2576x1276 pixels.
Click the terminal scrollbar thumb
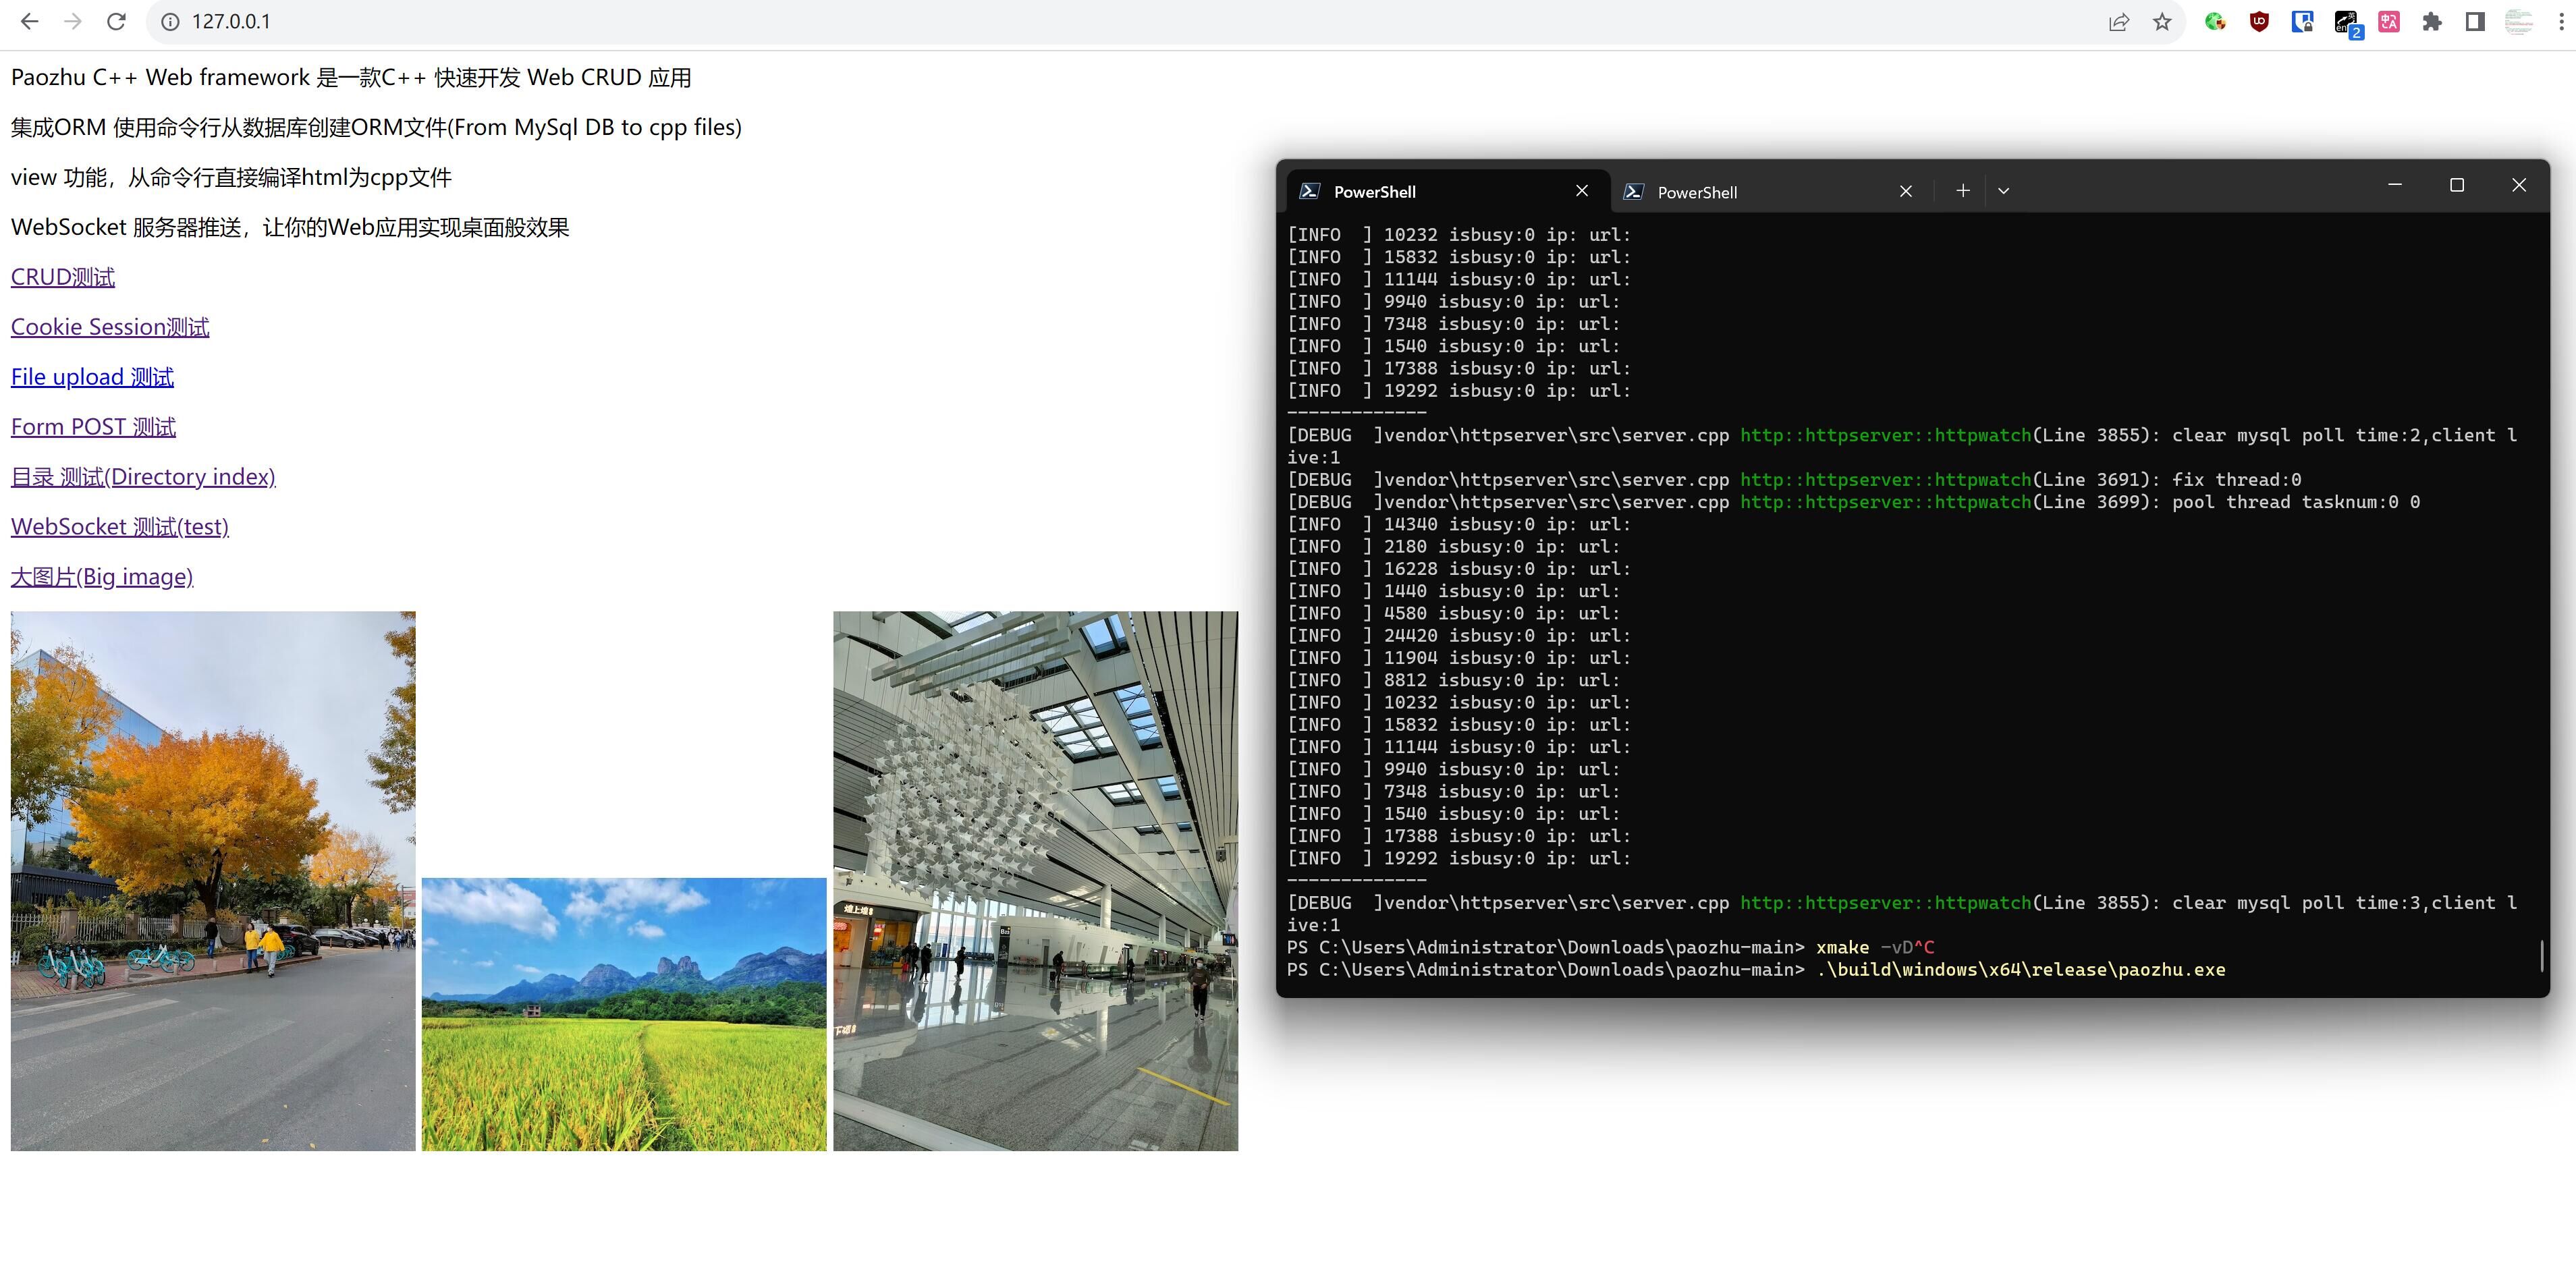pos(2541,955)
